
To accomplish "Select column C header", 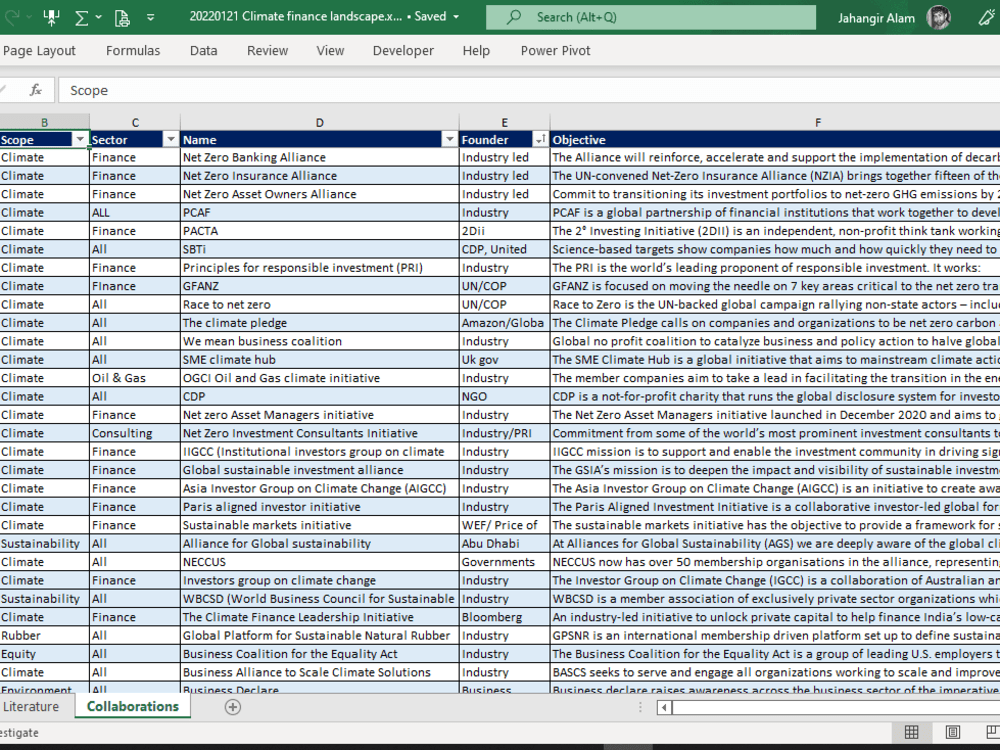I will tap(135, 122).
